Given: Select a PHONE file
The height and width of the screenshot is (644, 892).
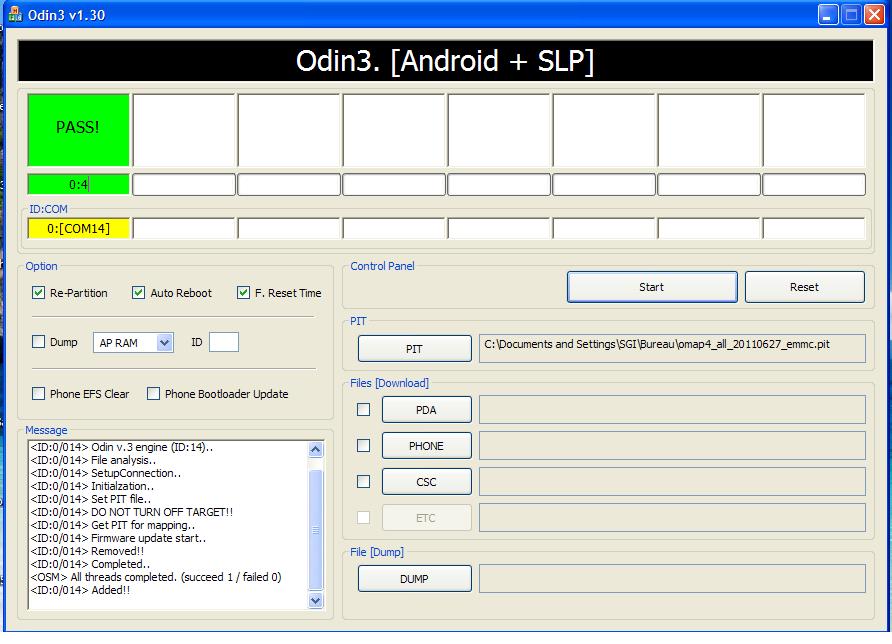Looking at the screenshot, I should pos(426,445).
